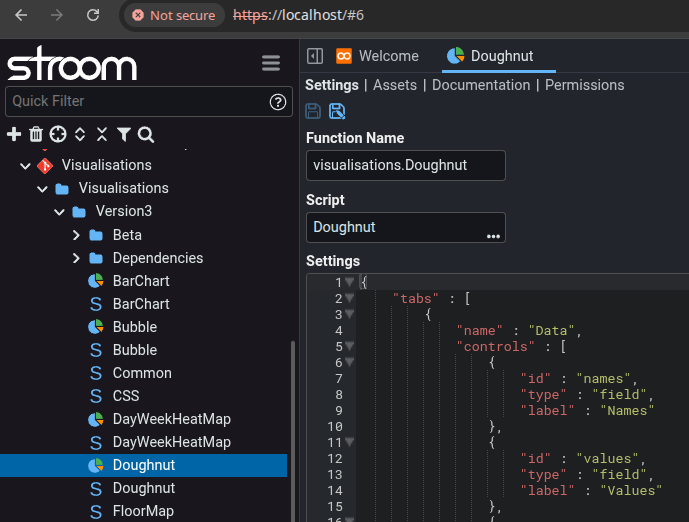Open the Common script label
689x522 pixels.
pyautogui.click(x=142, y=373)
